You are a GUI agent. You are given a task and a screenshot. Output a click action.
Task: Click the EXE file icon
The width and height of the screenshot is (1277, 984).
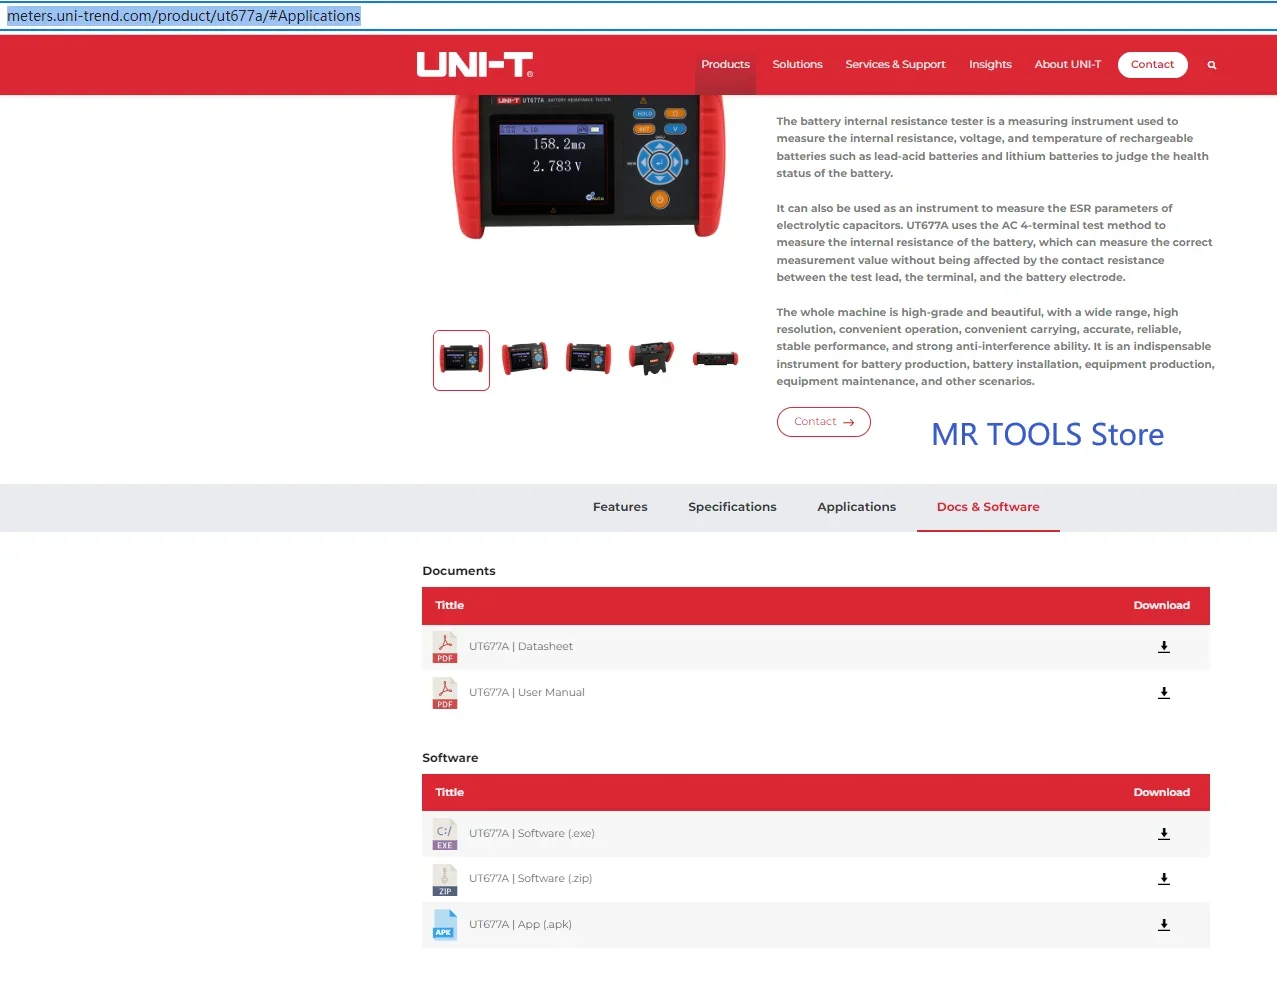tap(445, 834)
